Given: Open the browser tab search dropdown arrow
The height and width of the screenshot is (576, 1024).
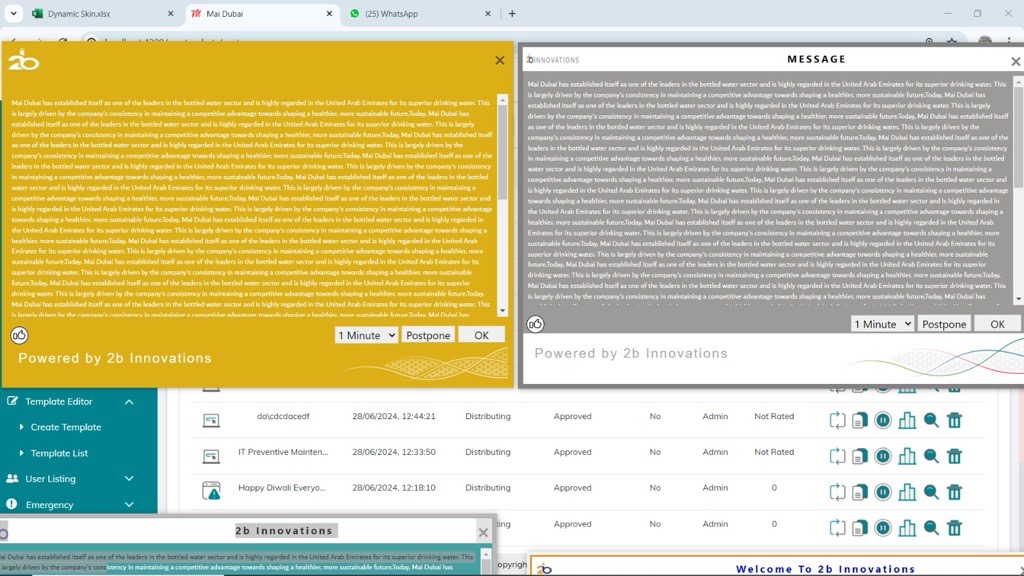Looking at the screenshot, I should pos(13,13).
